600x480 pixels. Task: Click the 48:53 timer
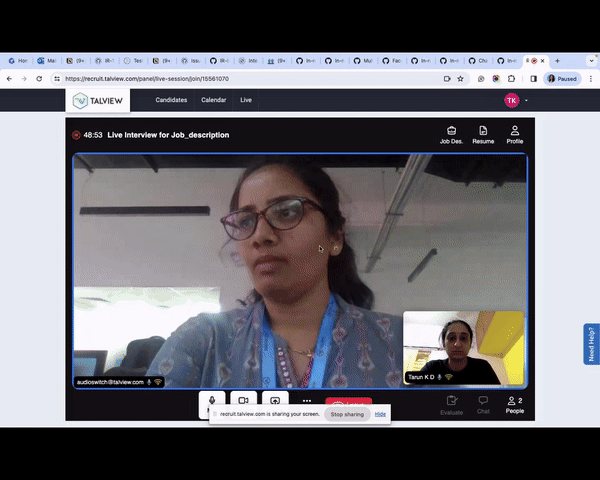pos(93,135)
